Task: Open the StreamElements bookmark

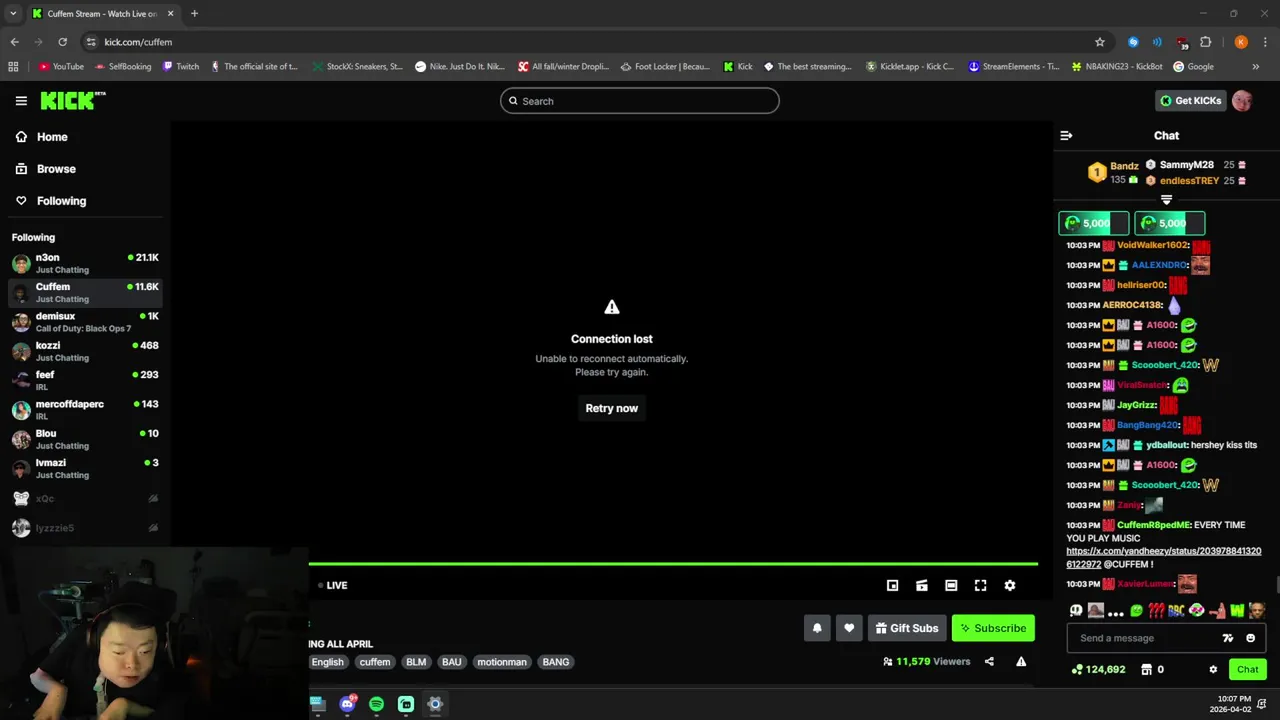Action: (1013, 67)
